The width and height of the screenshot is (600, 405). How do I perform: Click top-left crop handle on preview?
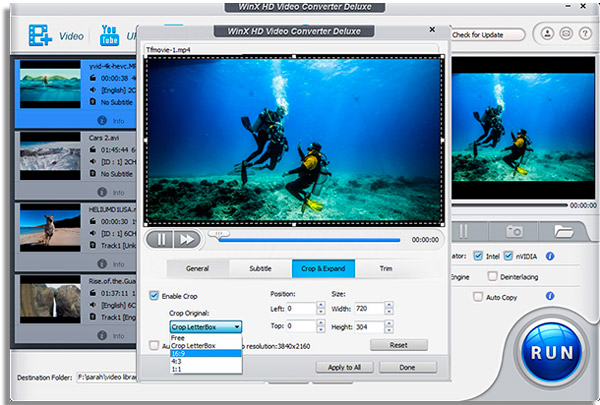click(x=146, y=56)
